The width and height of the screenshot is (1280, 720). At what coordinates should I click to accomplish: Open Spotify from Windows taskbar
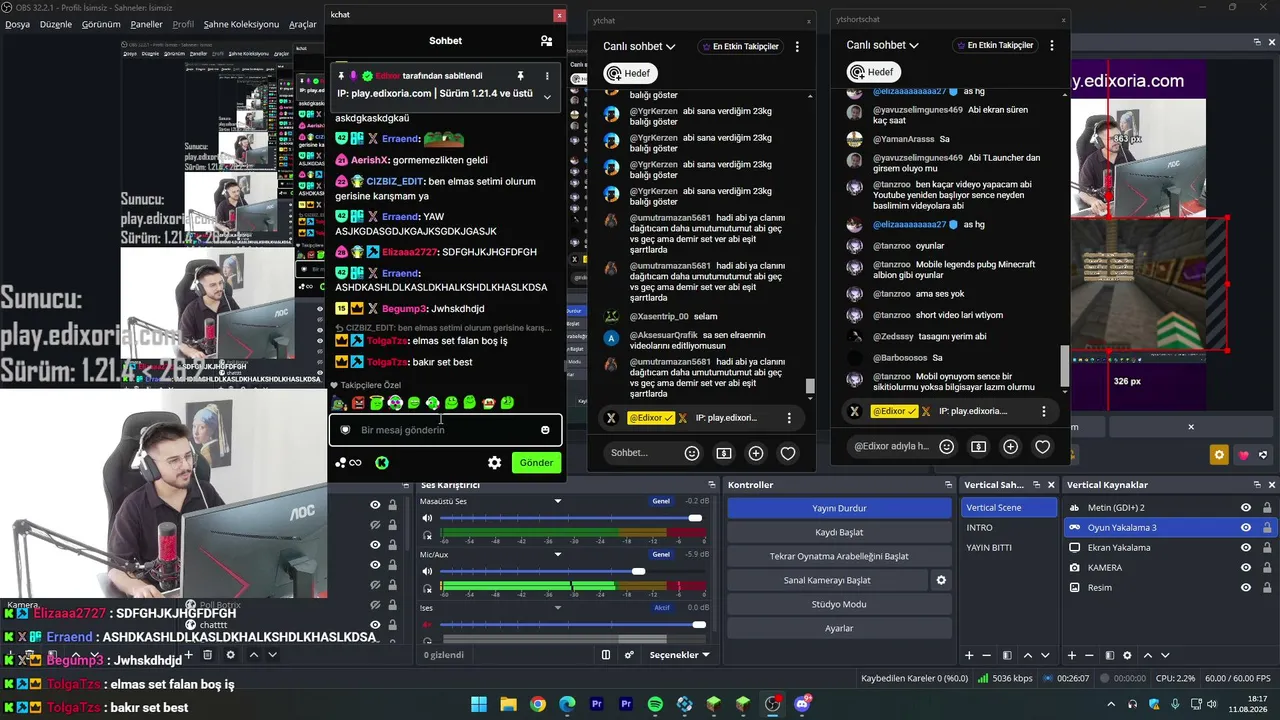point(655,704)
